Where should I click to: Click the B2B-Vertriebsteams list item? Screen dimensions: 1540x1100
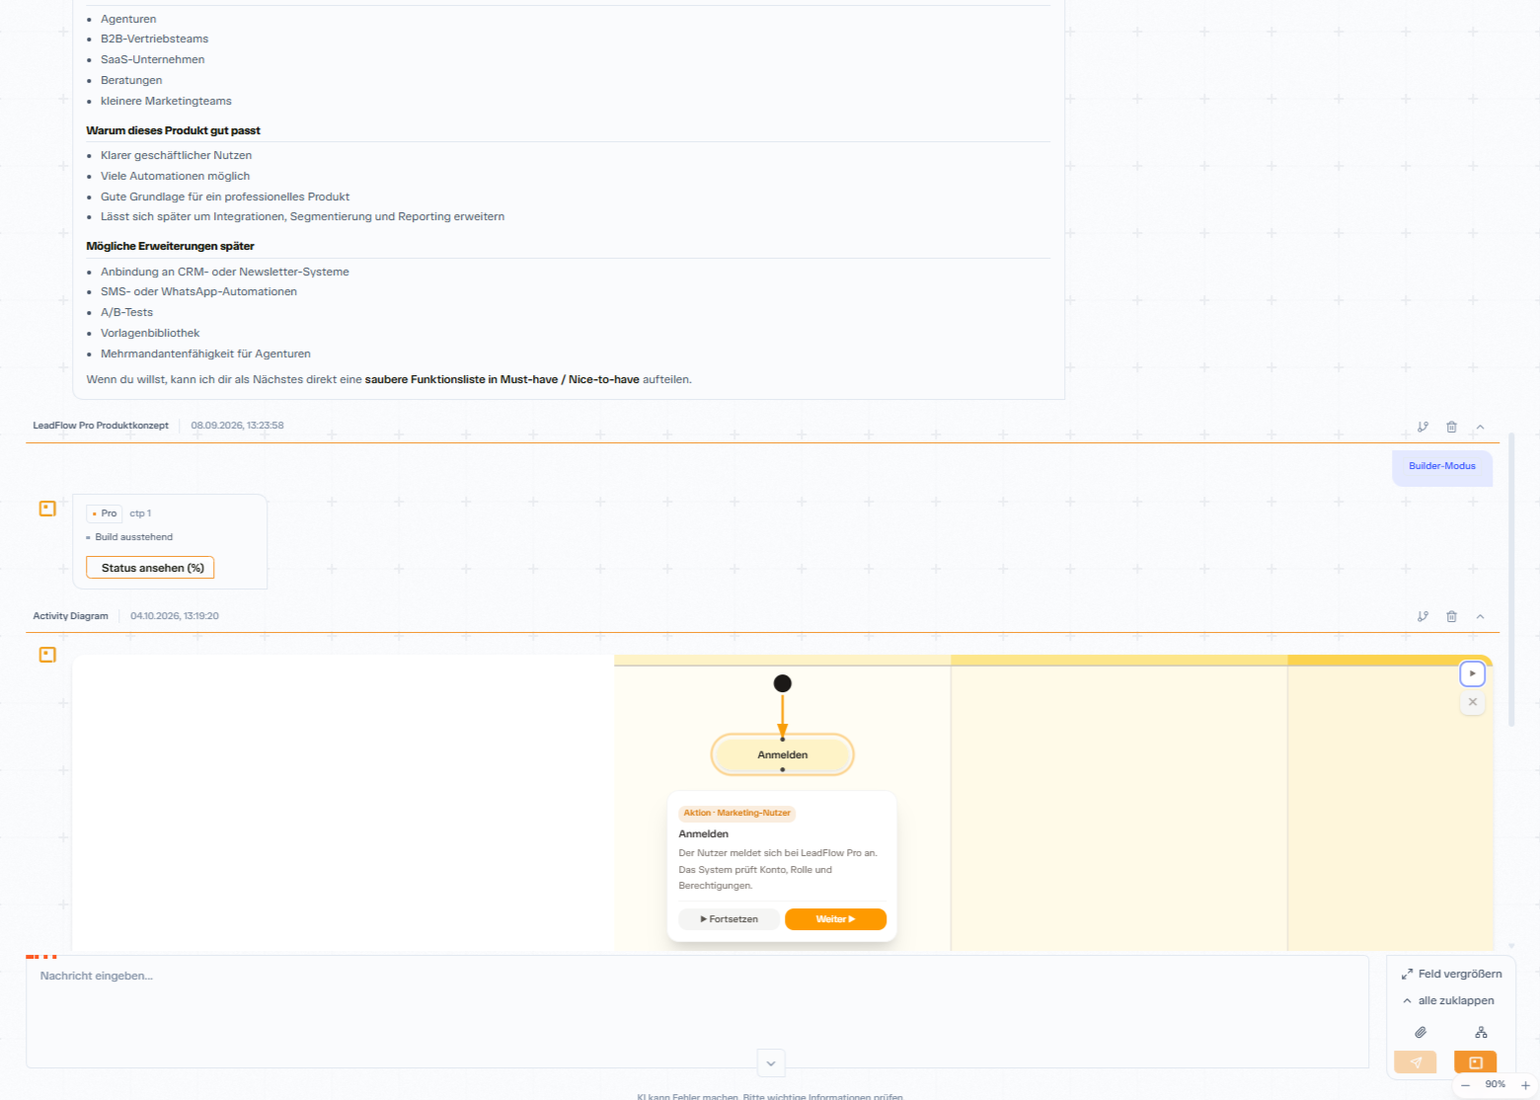coord(154,39)
